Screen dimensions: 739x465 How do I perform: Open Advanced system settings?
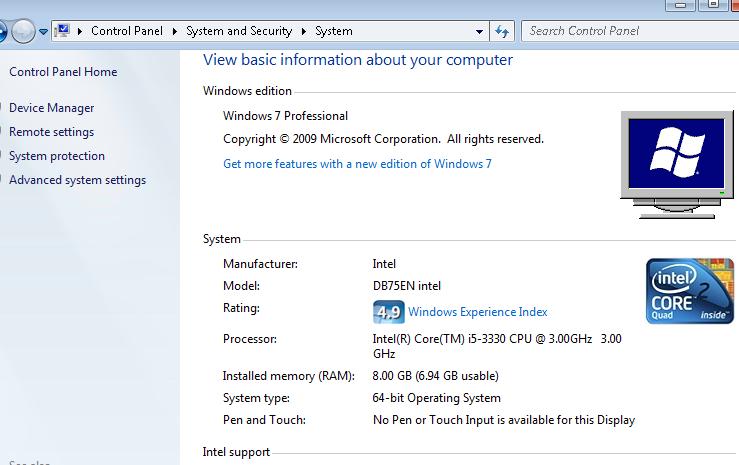(x=77, y=180)
